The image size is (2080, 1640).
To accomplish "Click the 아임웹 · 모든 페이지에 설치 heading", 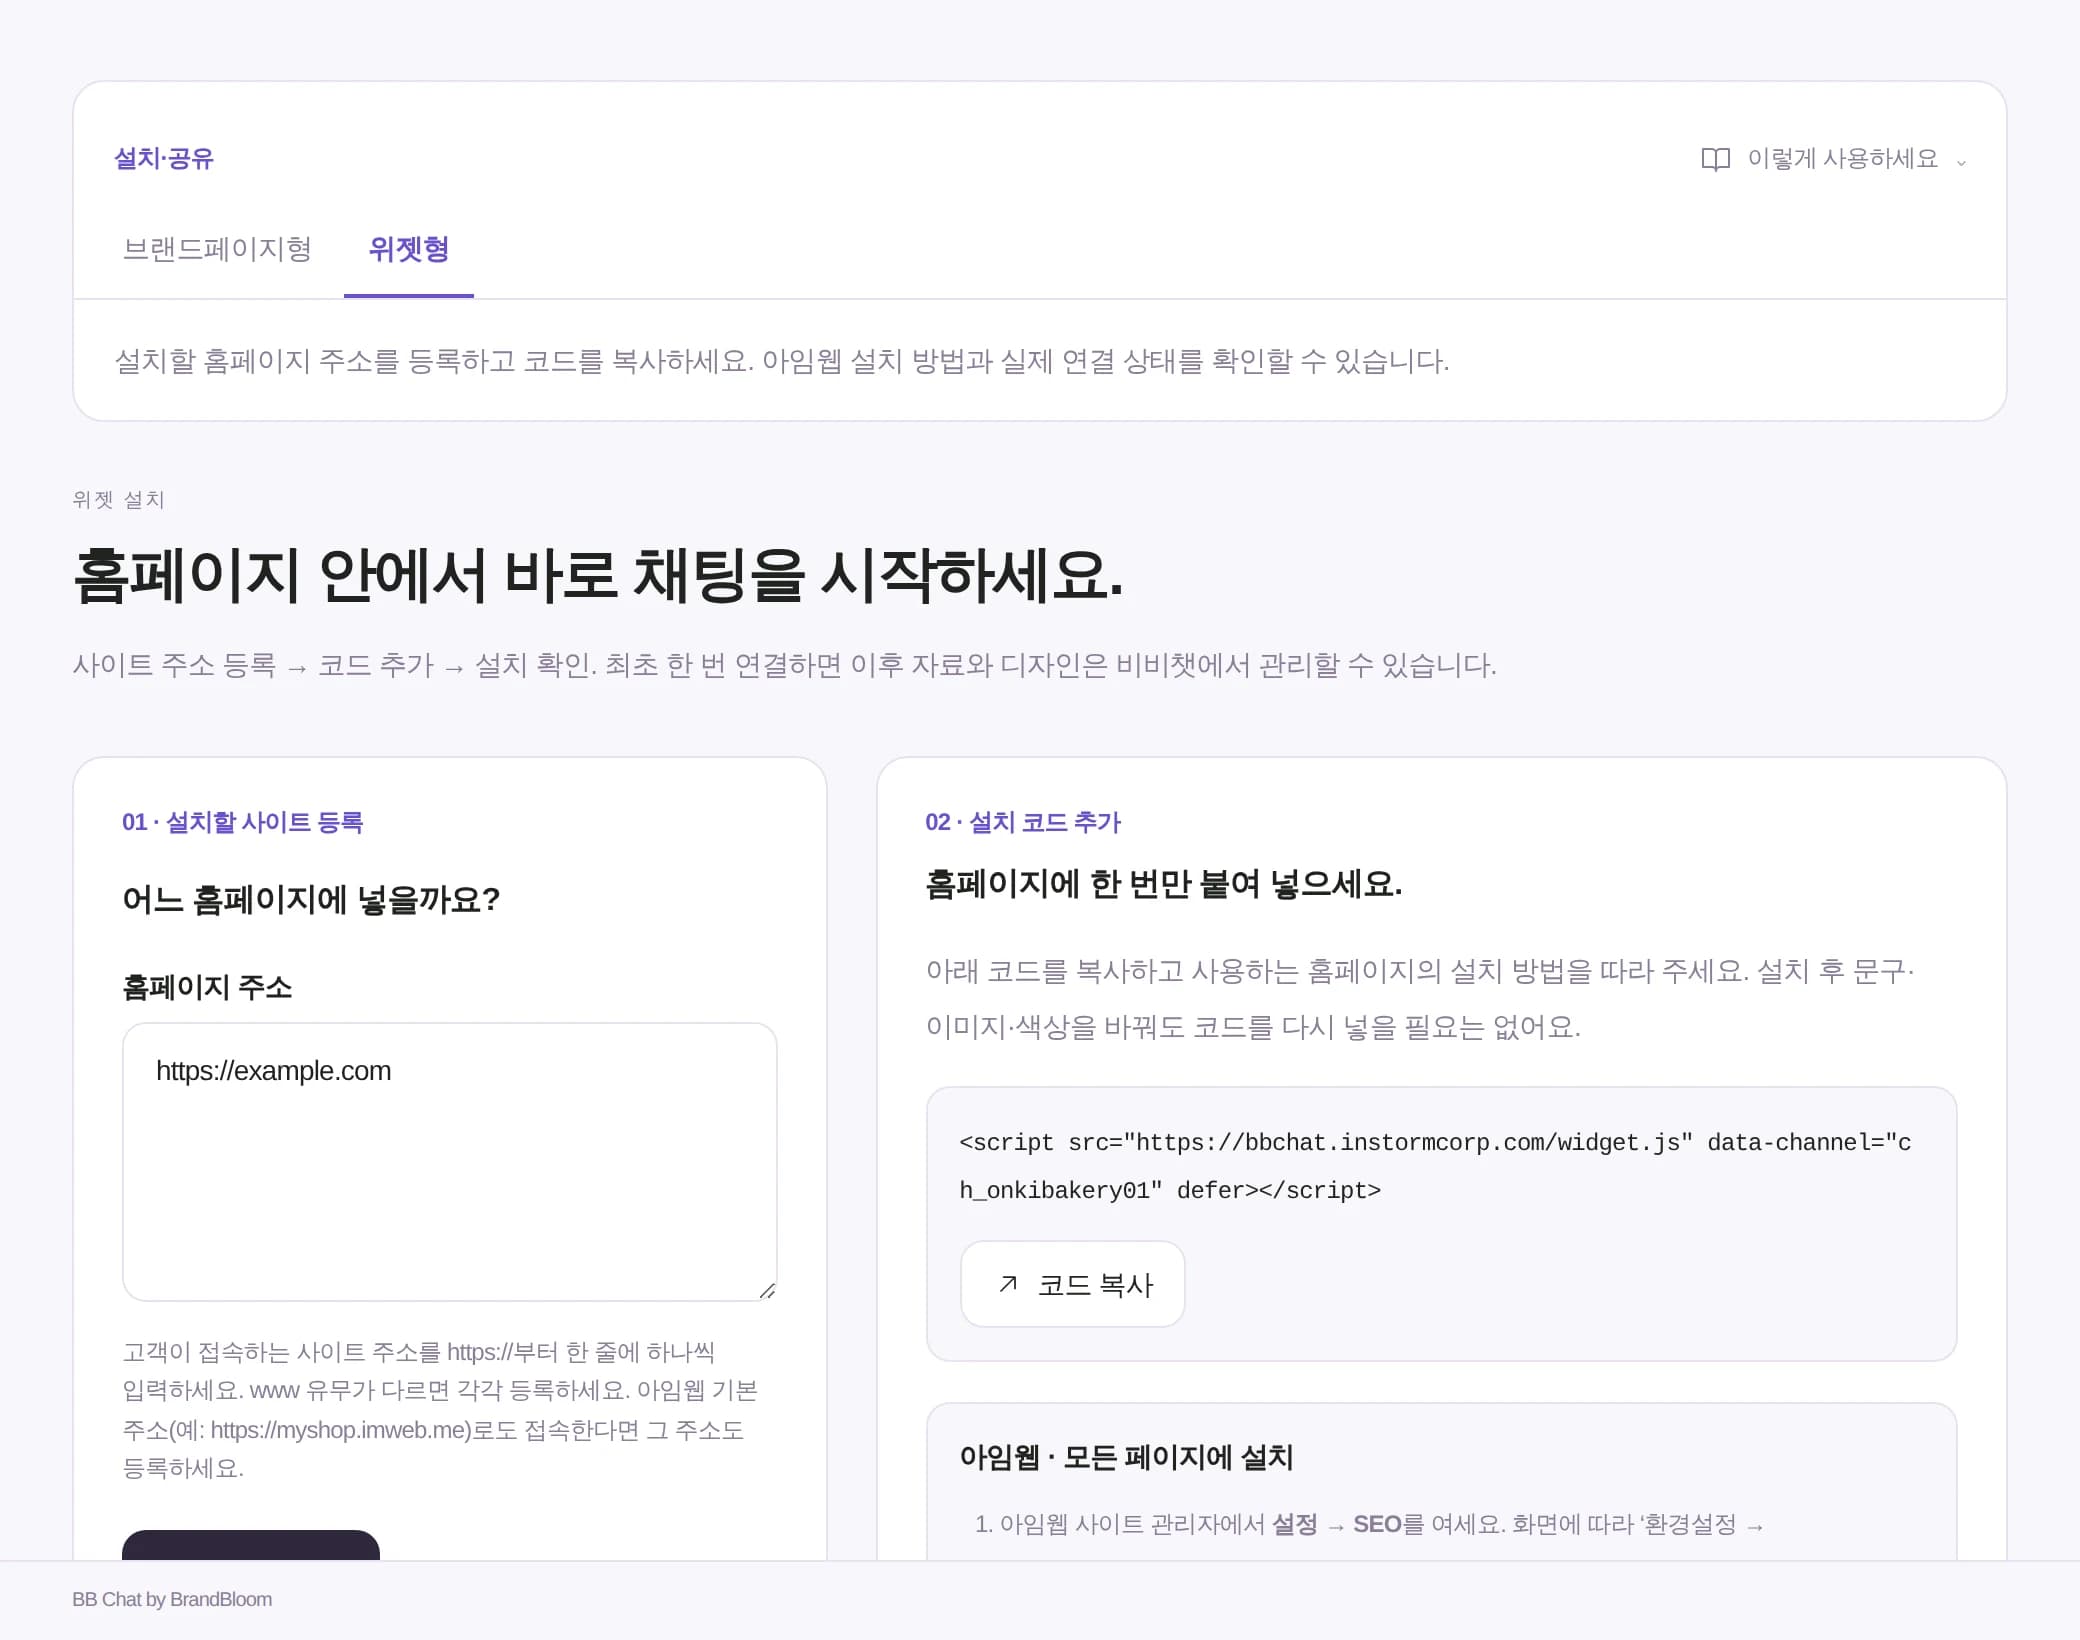I will pyautogui.click(x=1126, y=1457).
